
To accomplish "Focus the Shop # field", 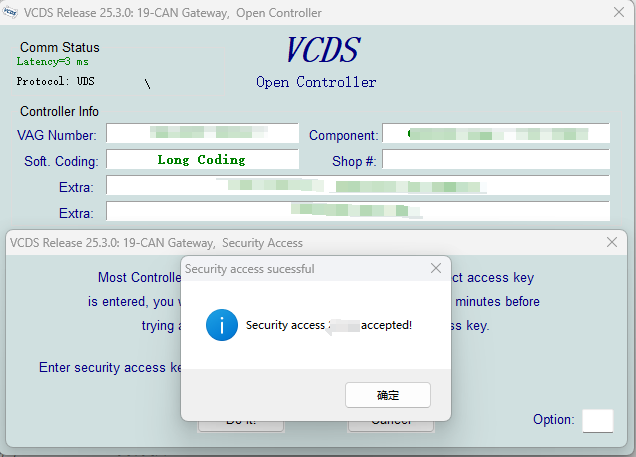I will click(x=496, y=160).
